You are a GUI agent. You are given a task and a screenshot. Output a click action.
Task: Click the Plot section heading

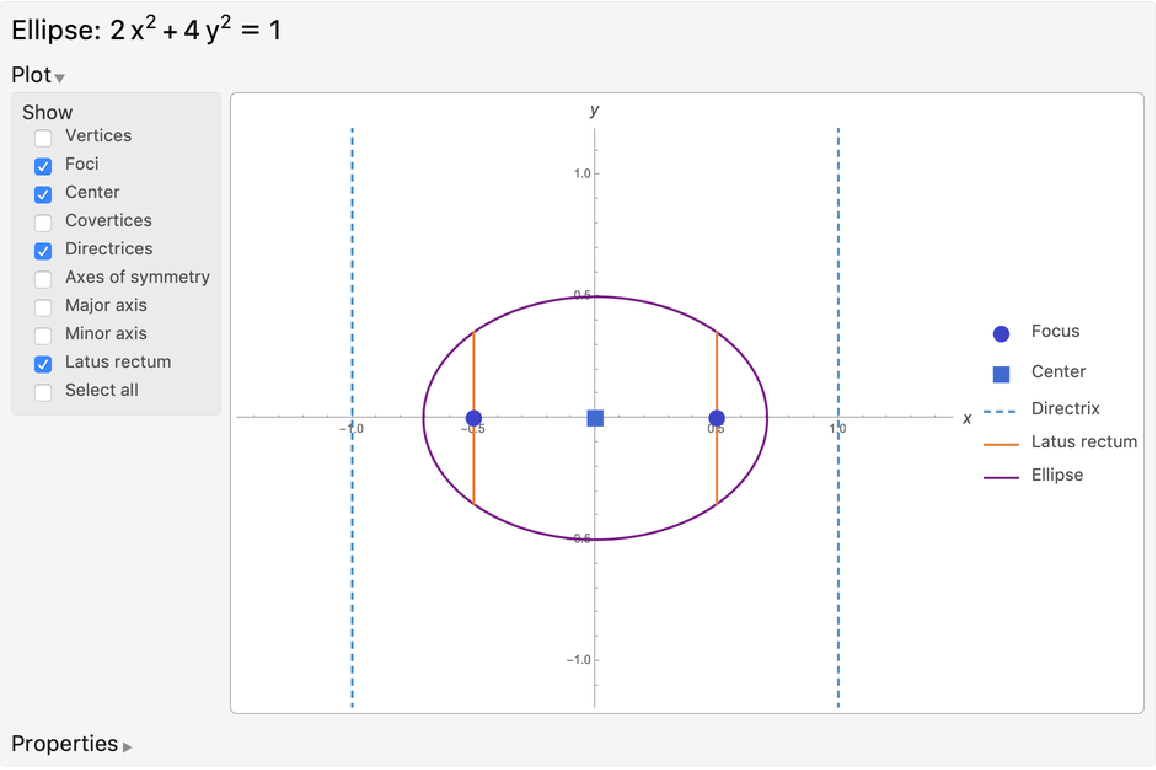(31, 75)
